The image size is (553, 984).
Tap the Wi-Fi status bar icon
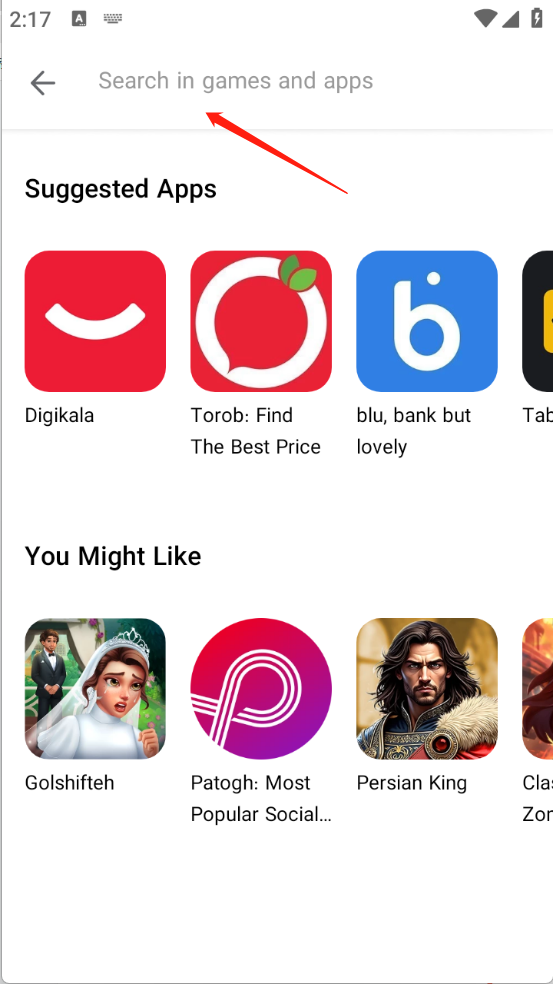click(486, 18)
